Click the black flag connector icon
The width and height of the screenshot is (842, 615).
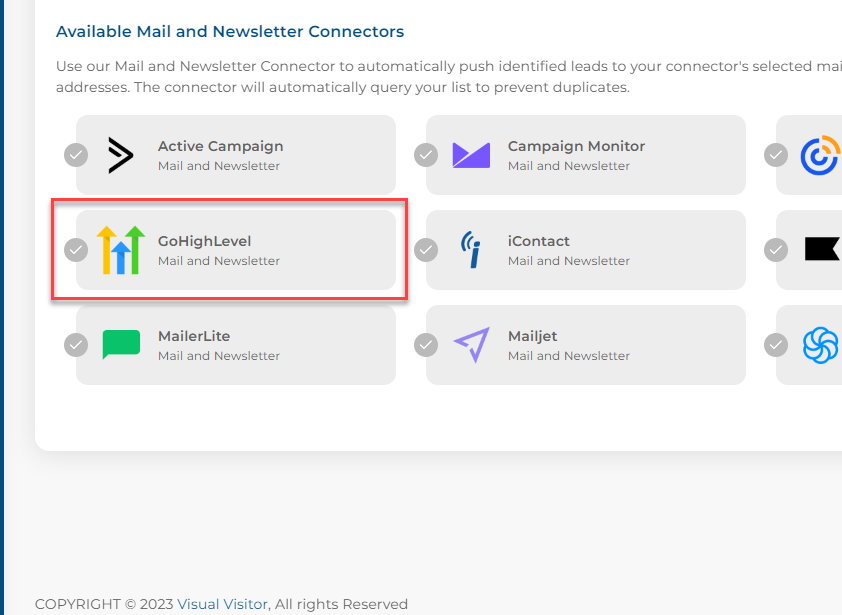821,249
